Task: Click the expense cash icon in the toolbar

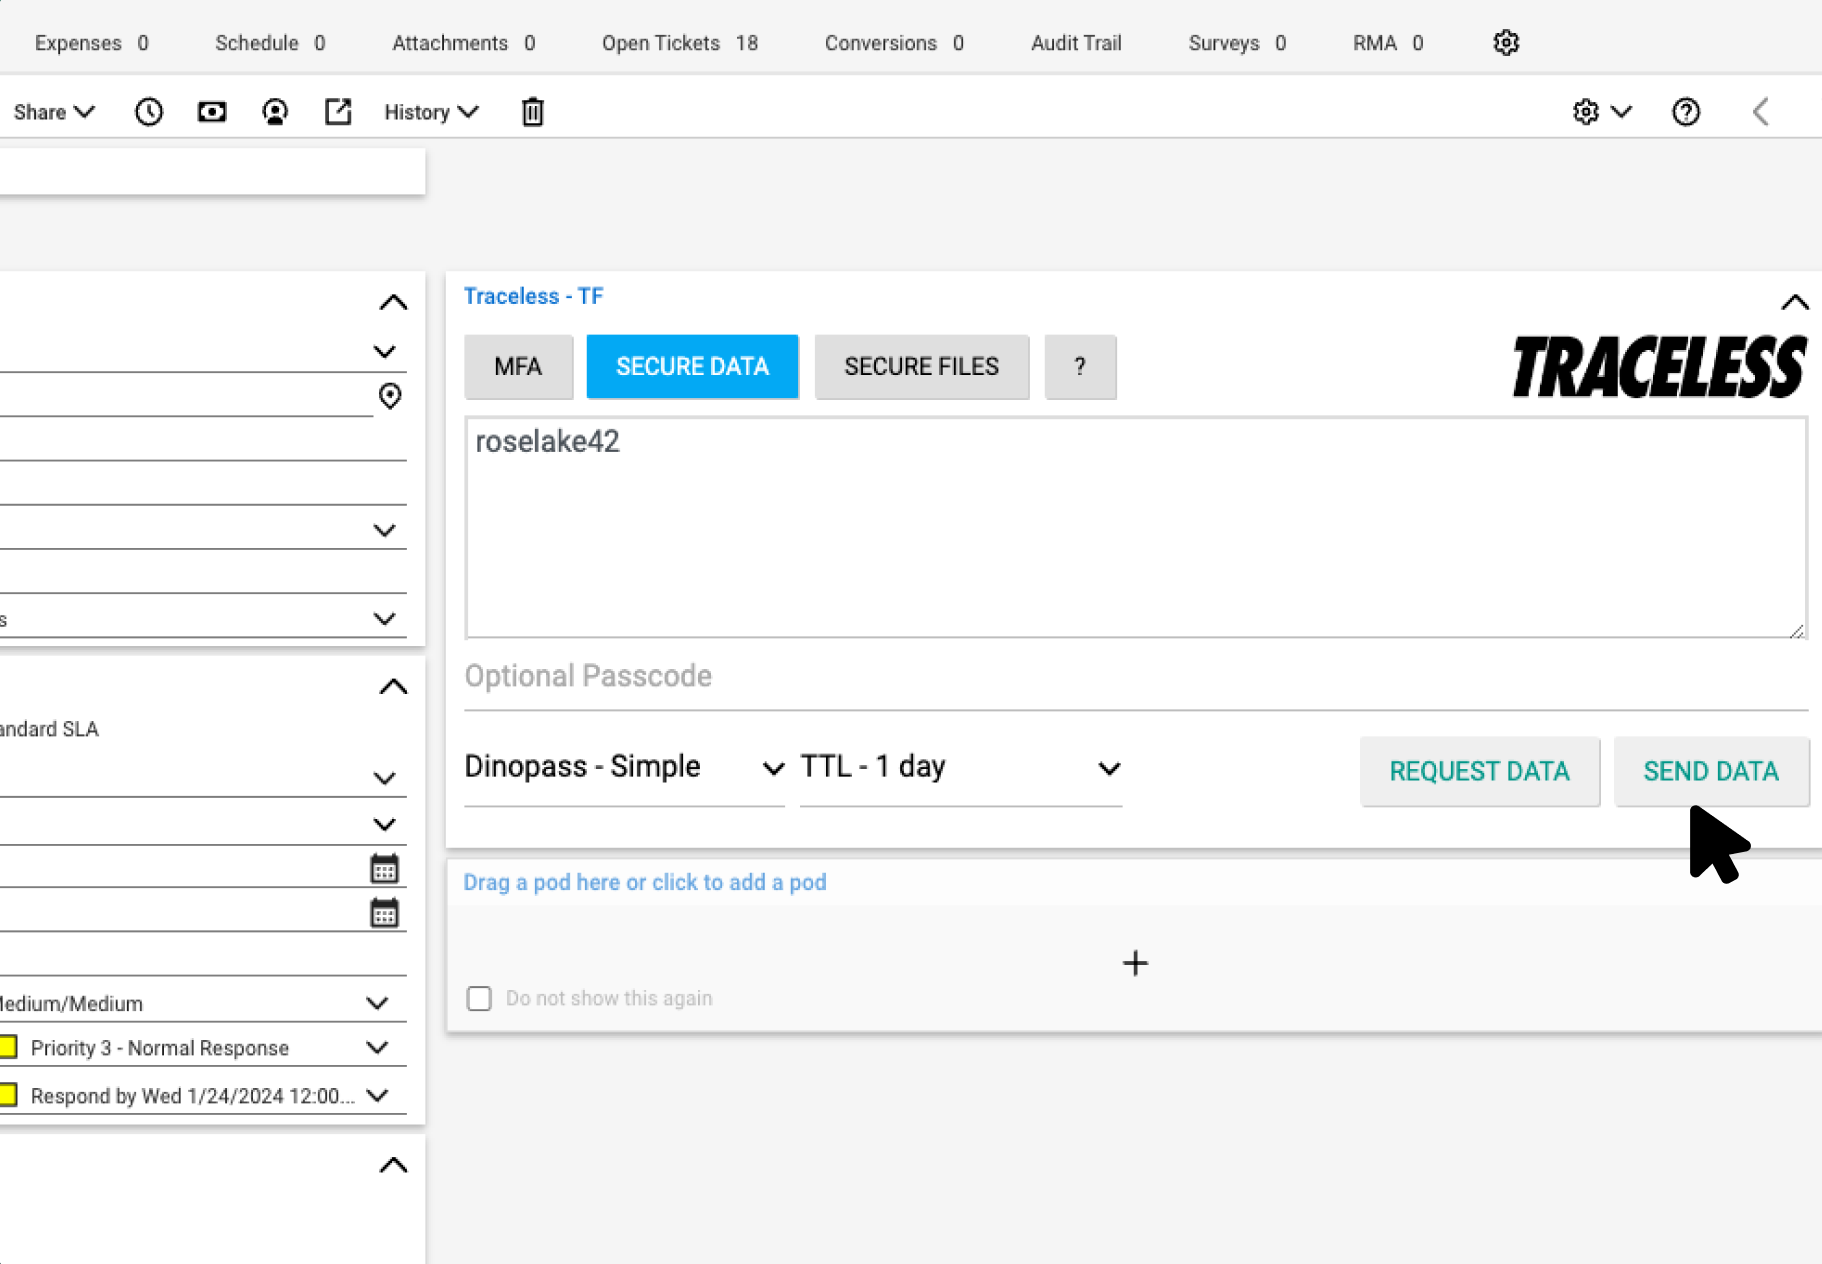Action: point(211,111)
